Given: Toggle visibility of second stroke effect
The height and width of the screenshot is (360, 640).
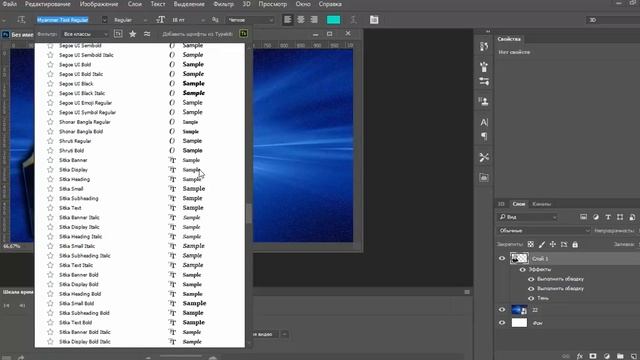Looking at the screenshot, I should click(531, 289).
